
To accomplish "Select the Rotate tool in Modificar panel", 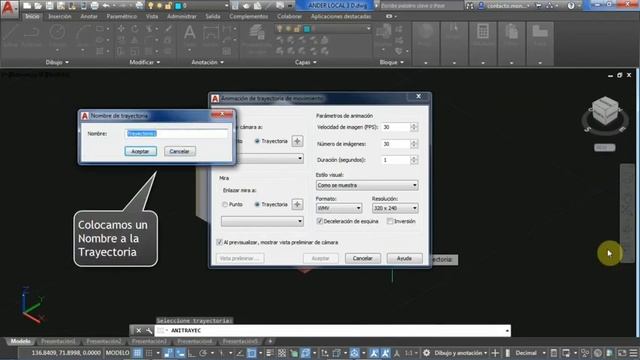I will click(135, 29).
